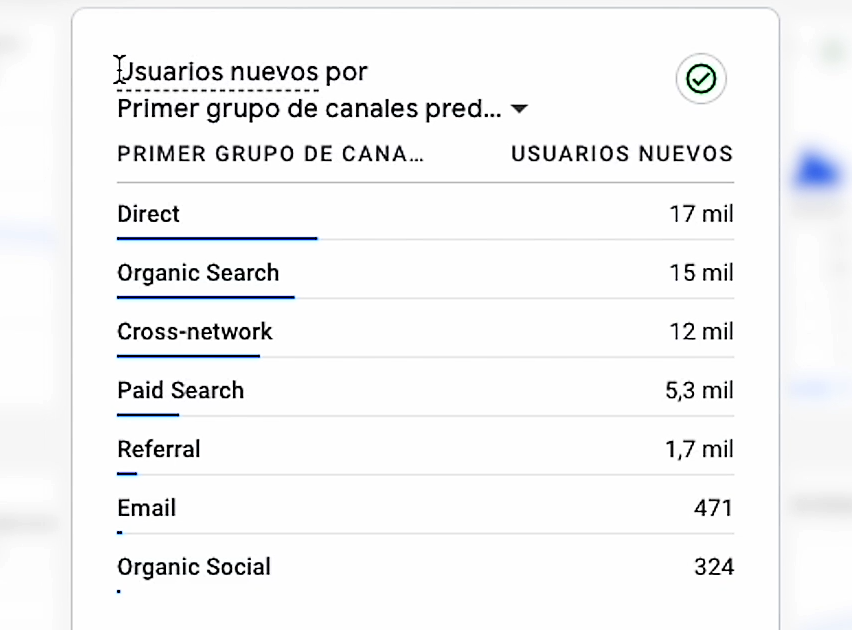Select the Paid Search row

(425, 390)
